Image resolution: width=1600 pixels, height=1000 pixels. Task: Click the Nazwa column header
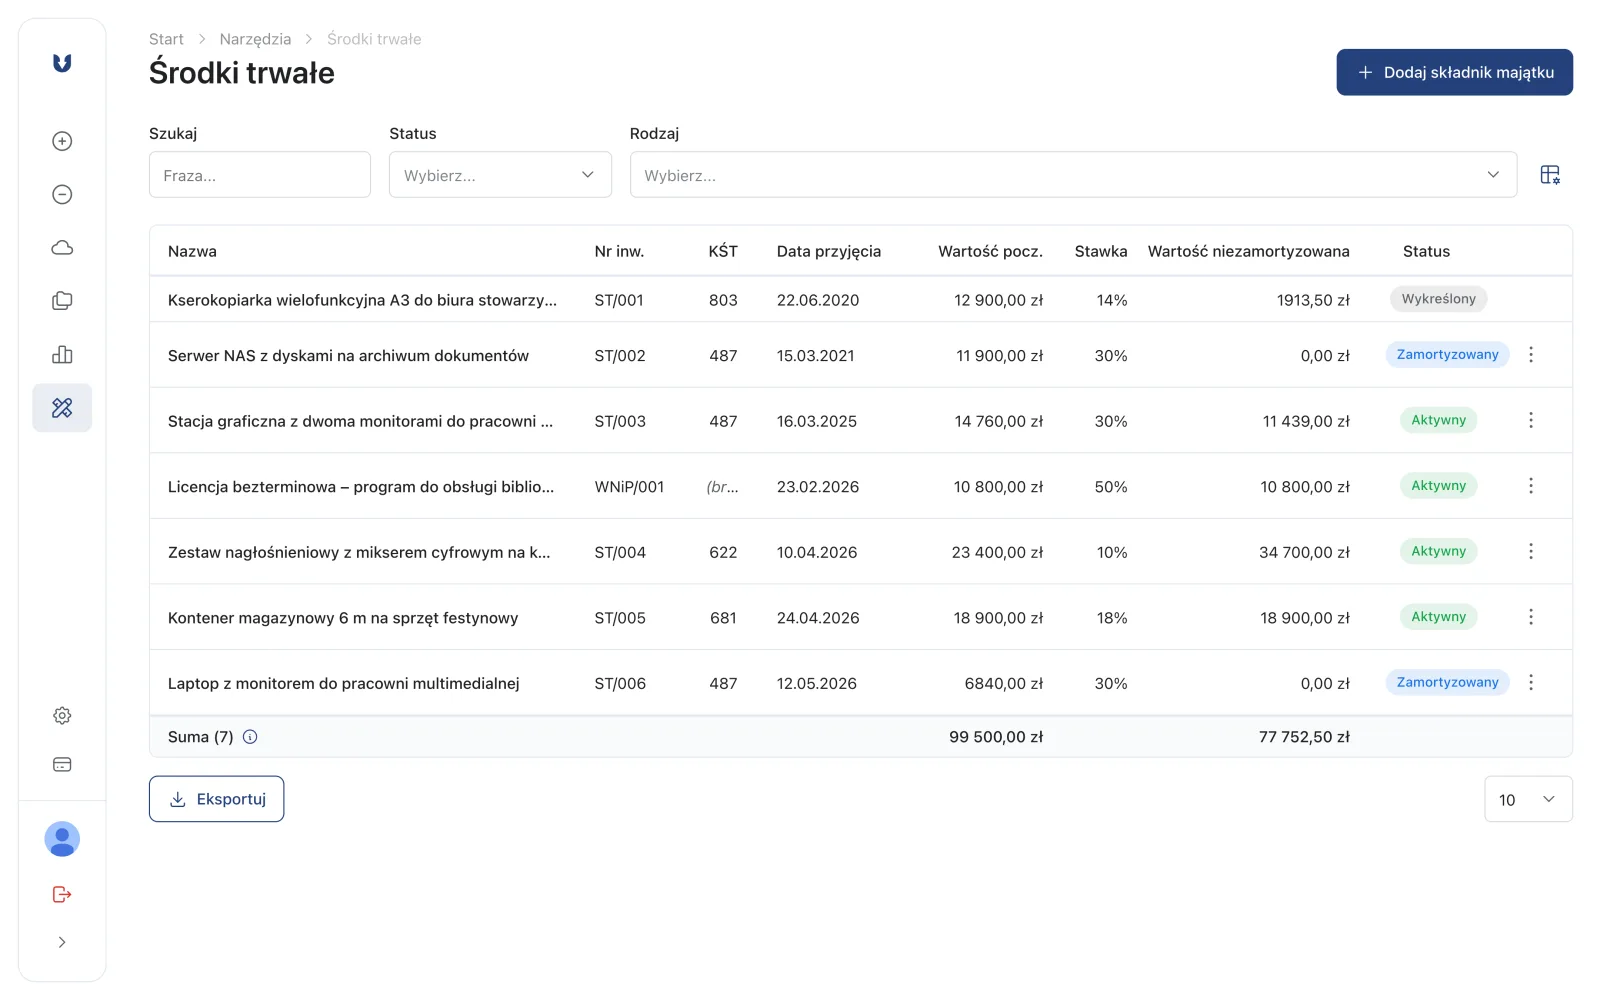192,251
